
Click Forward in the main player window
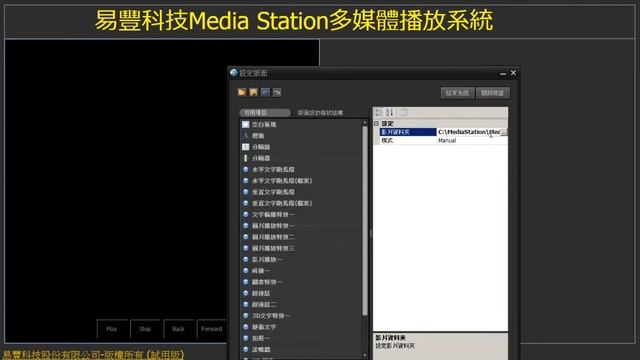click(x=211, y=329)
